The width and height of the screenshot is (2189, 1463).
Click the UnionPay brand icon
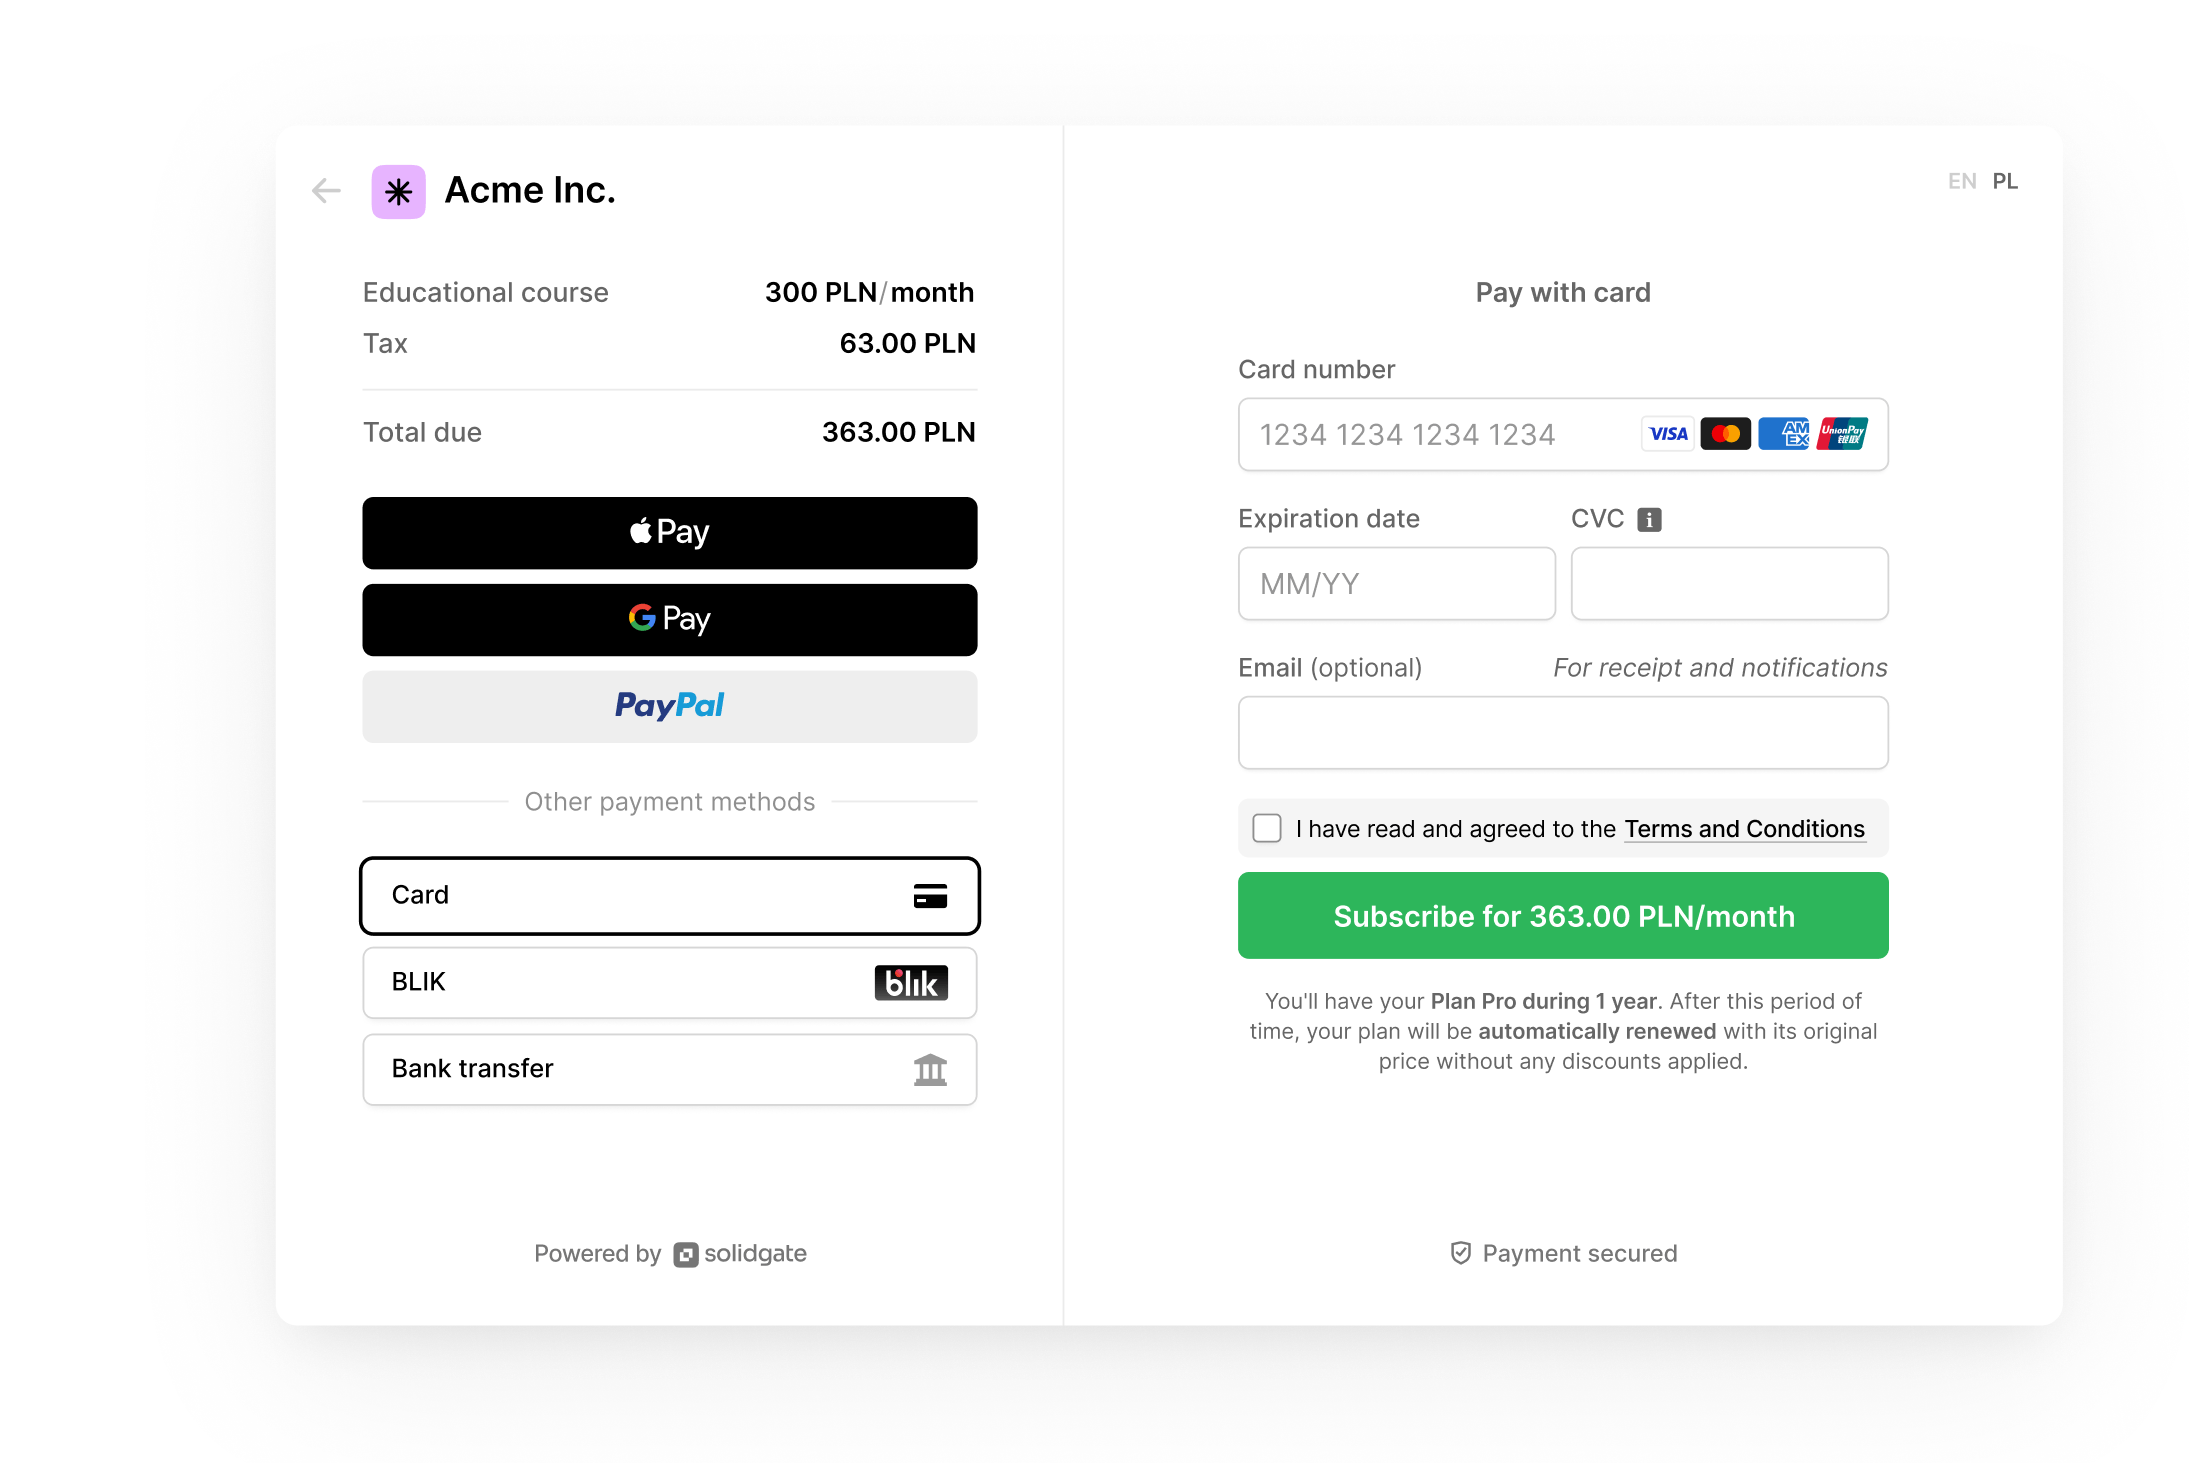(x=1841, y=433)
